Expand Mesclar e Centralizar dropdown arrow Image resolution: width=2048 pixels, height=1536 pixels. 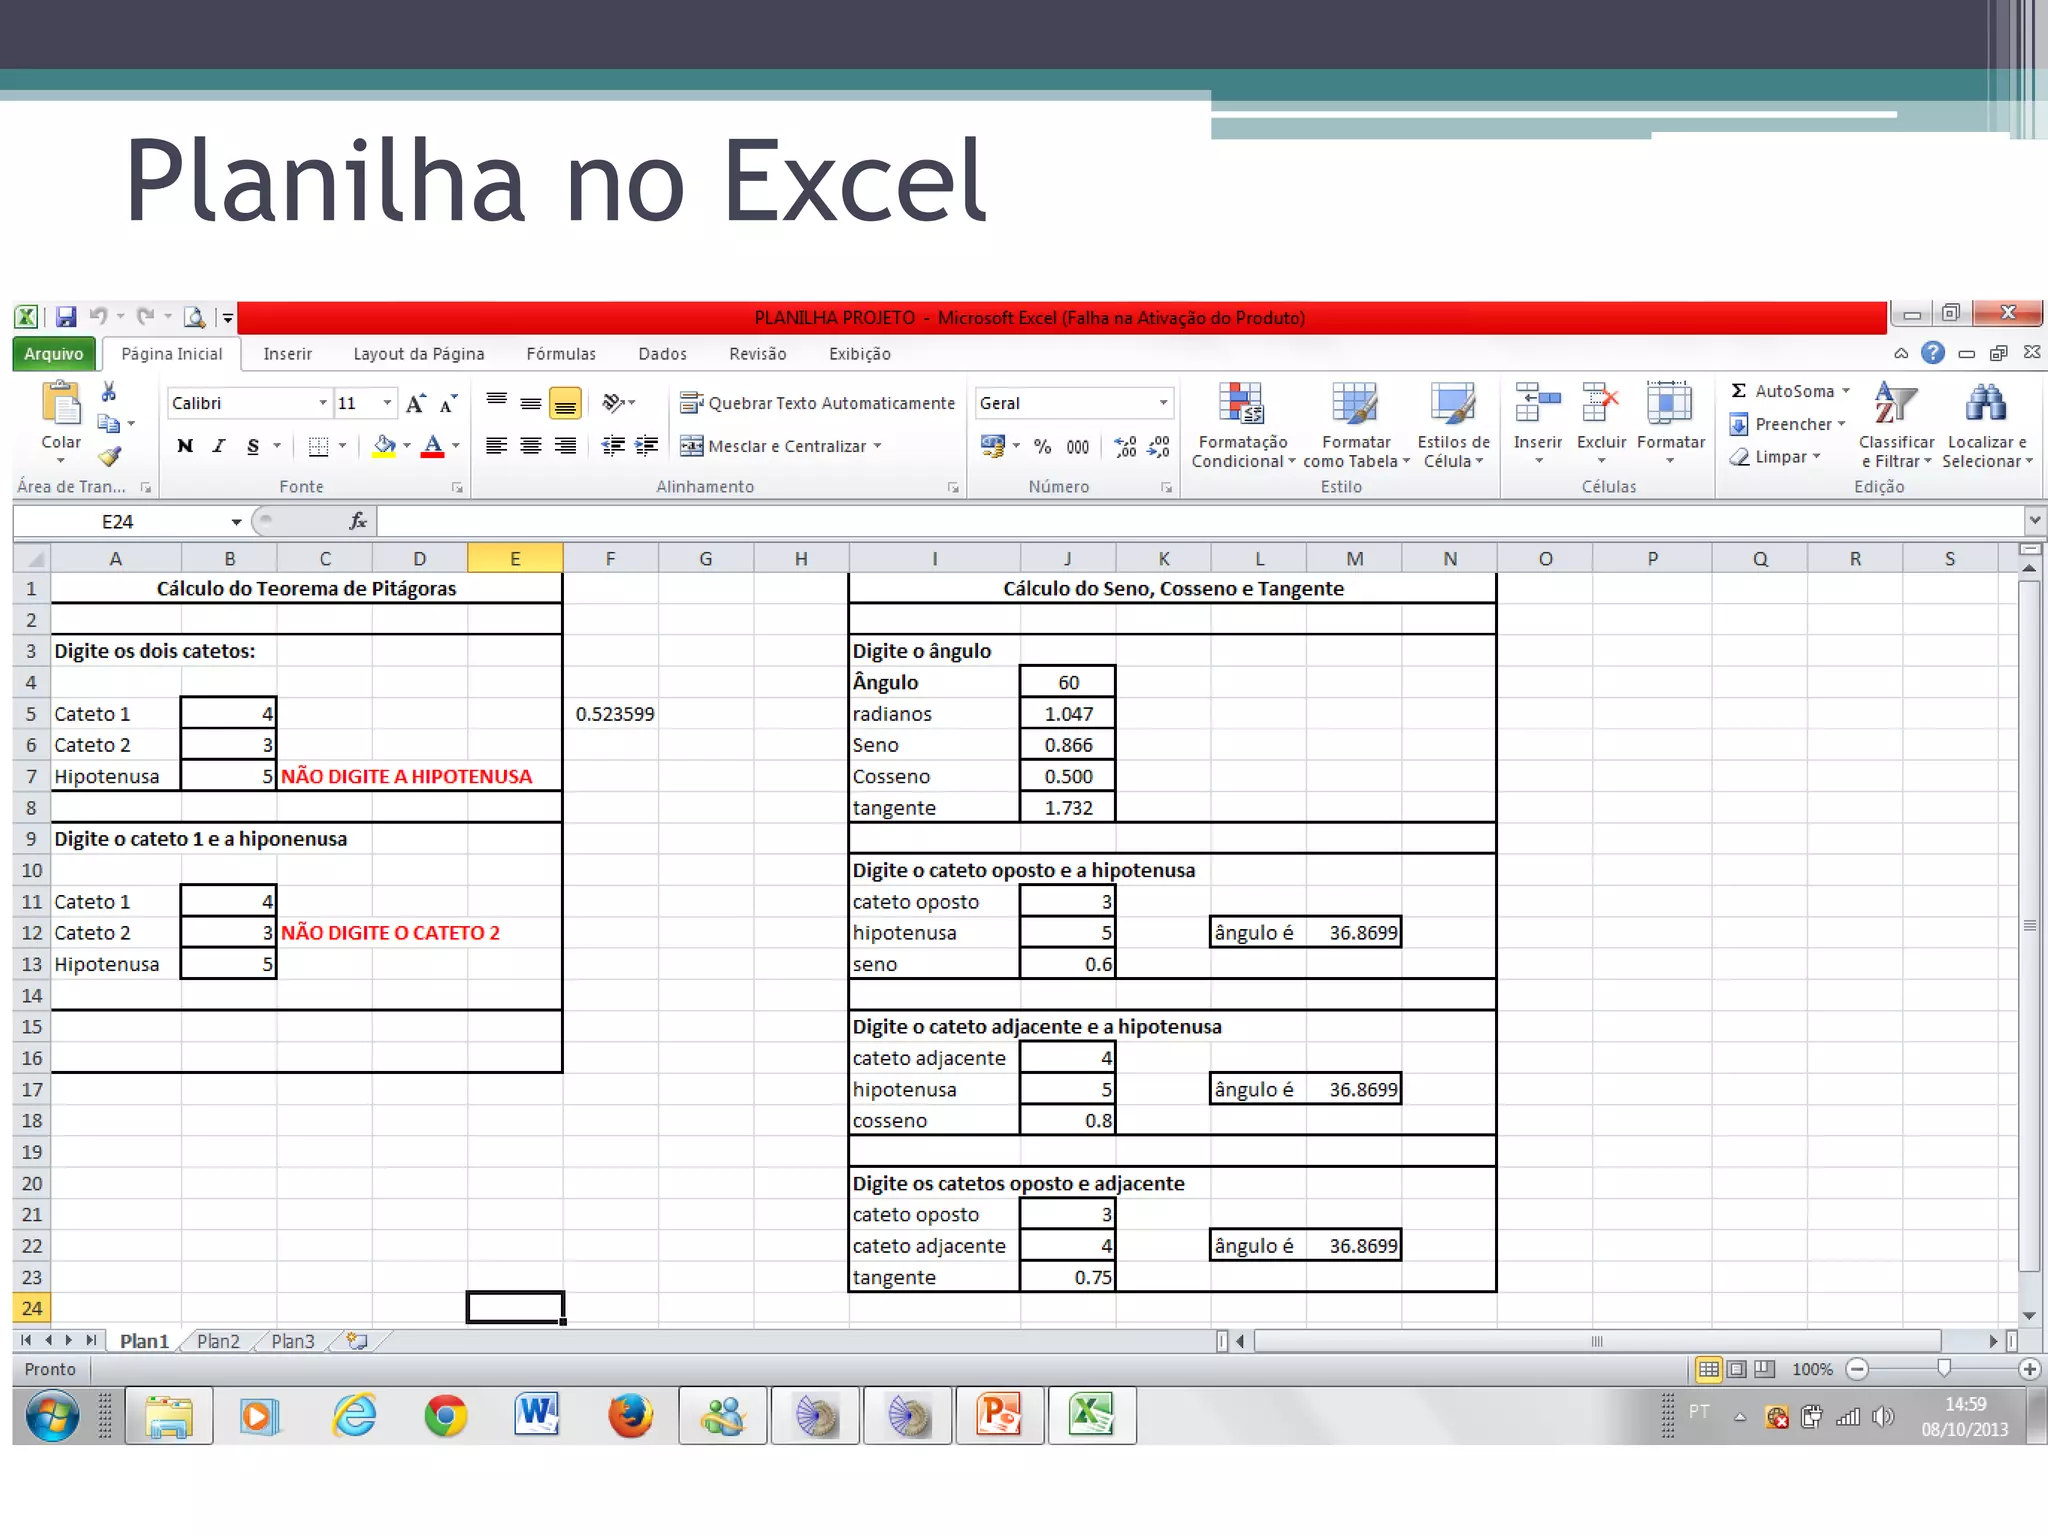coord(878,446)
